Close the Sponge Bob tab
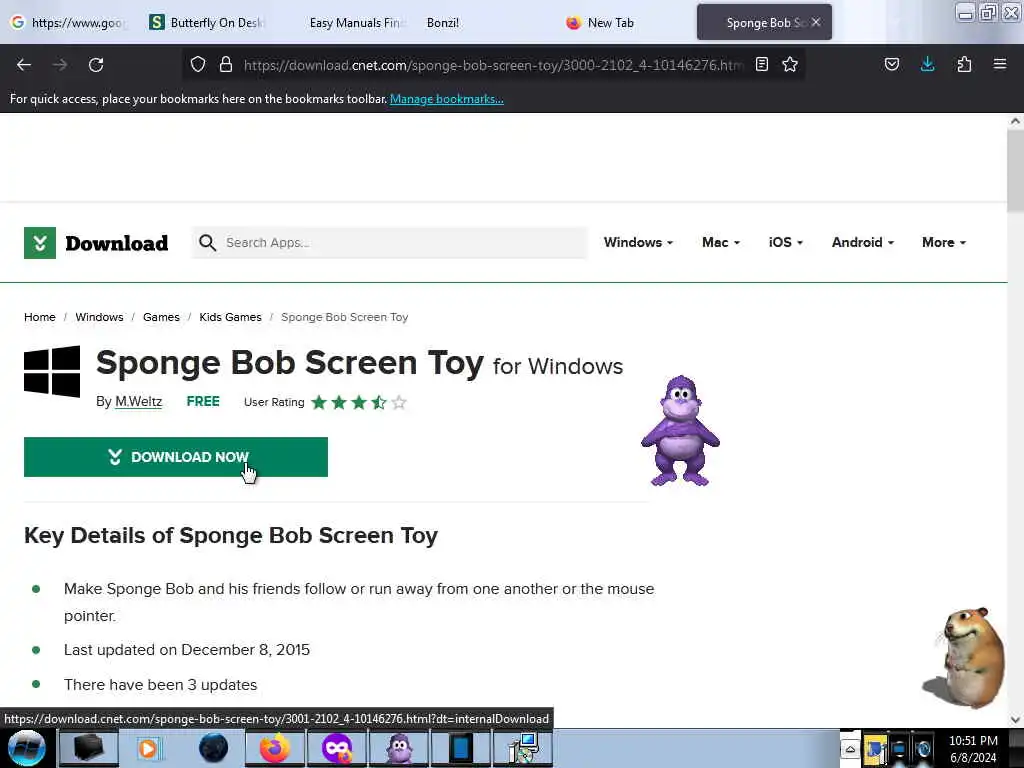 click(816, 22)
